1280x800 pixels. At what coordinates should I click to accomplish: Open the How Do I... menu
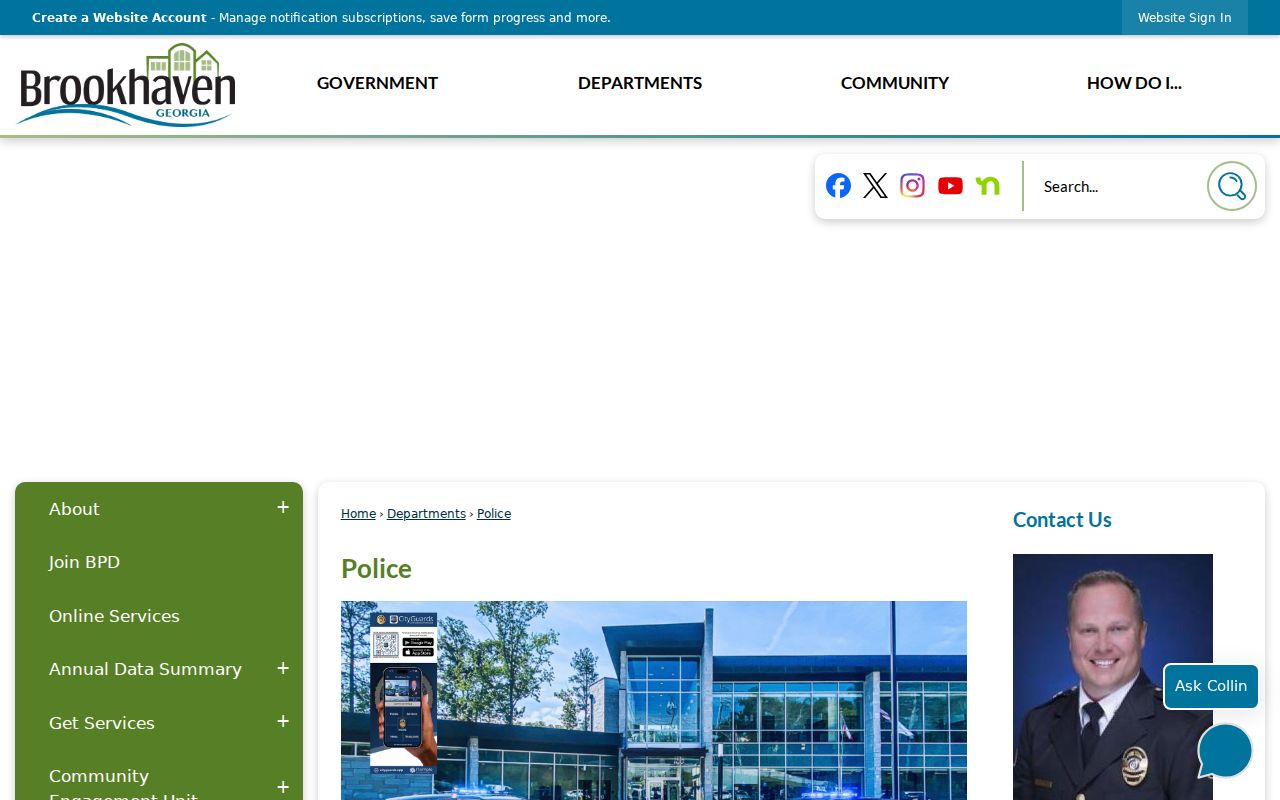pyautogui.click(x=1134, y=83)
